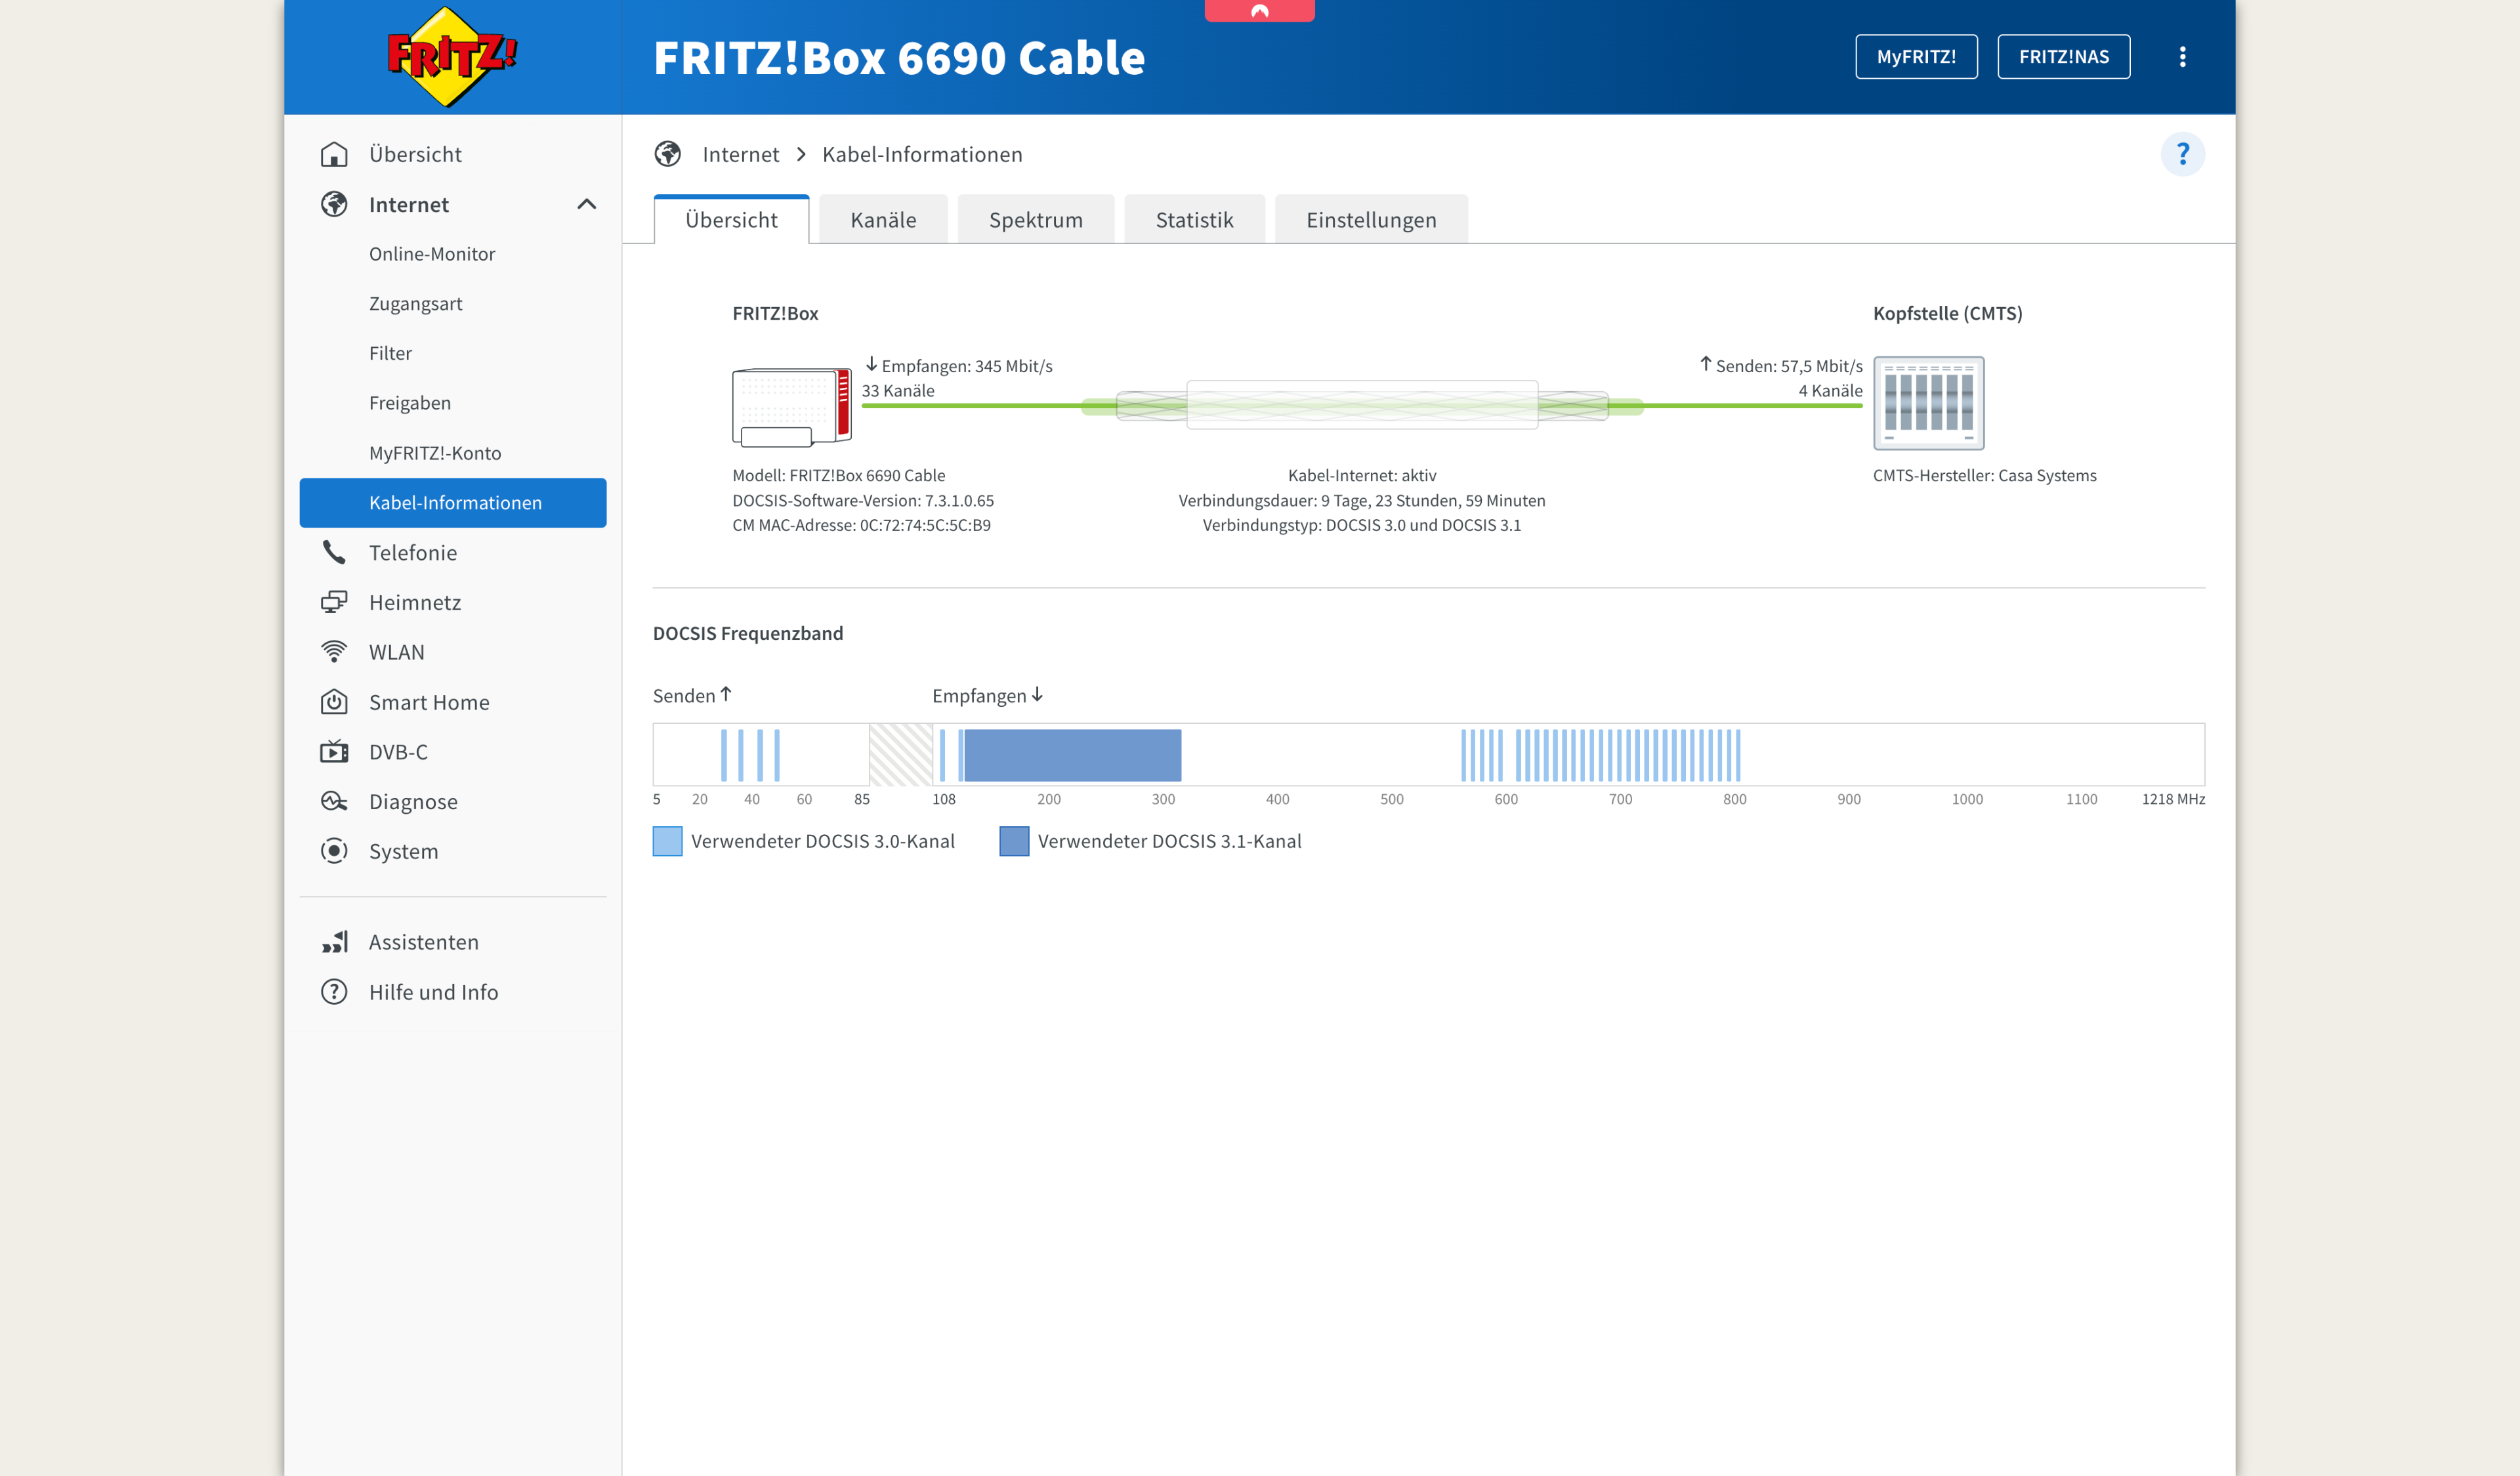Click the System target icon
2520x1476 pixels.
click(x=334, y=851)
